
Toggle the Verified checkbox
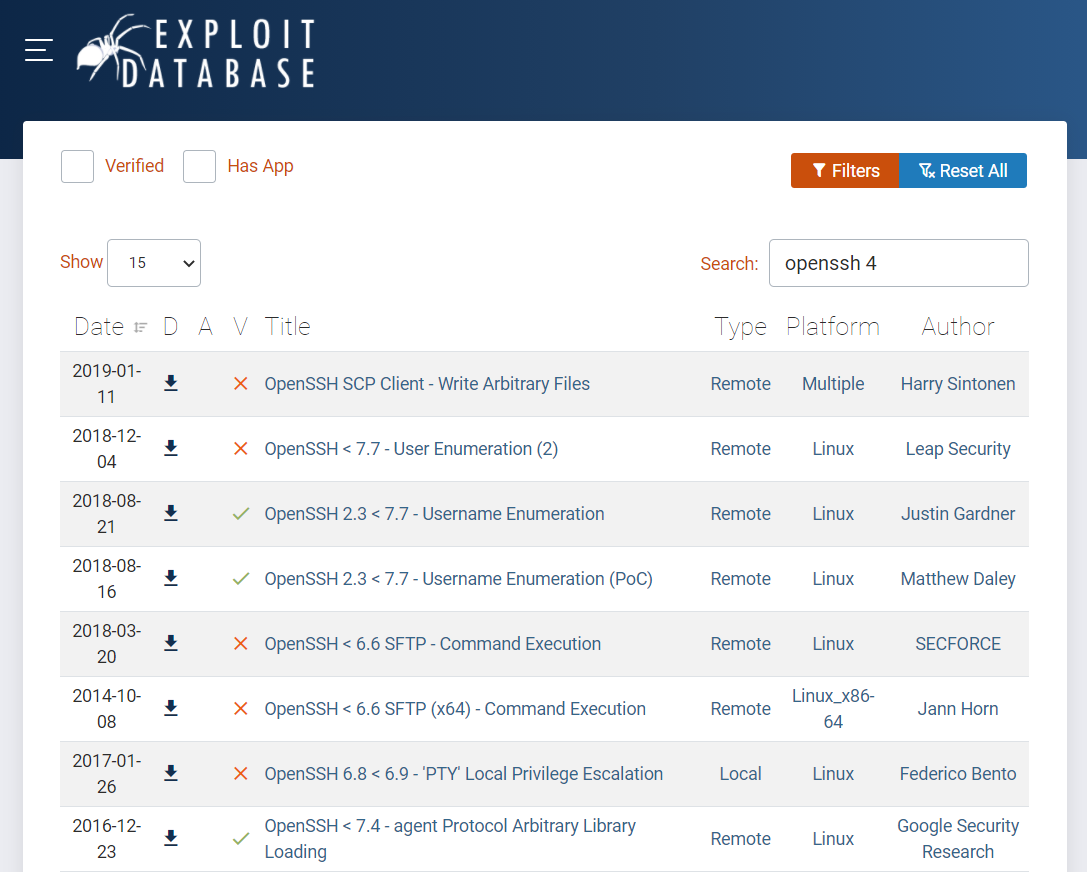tap(78, 166)
